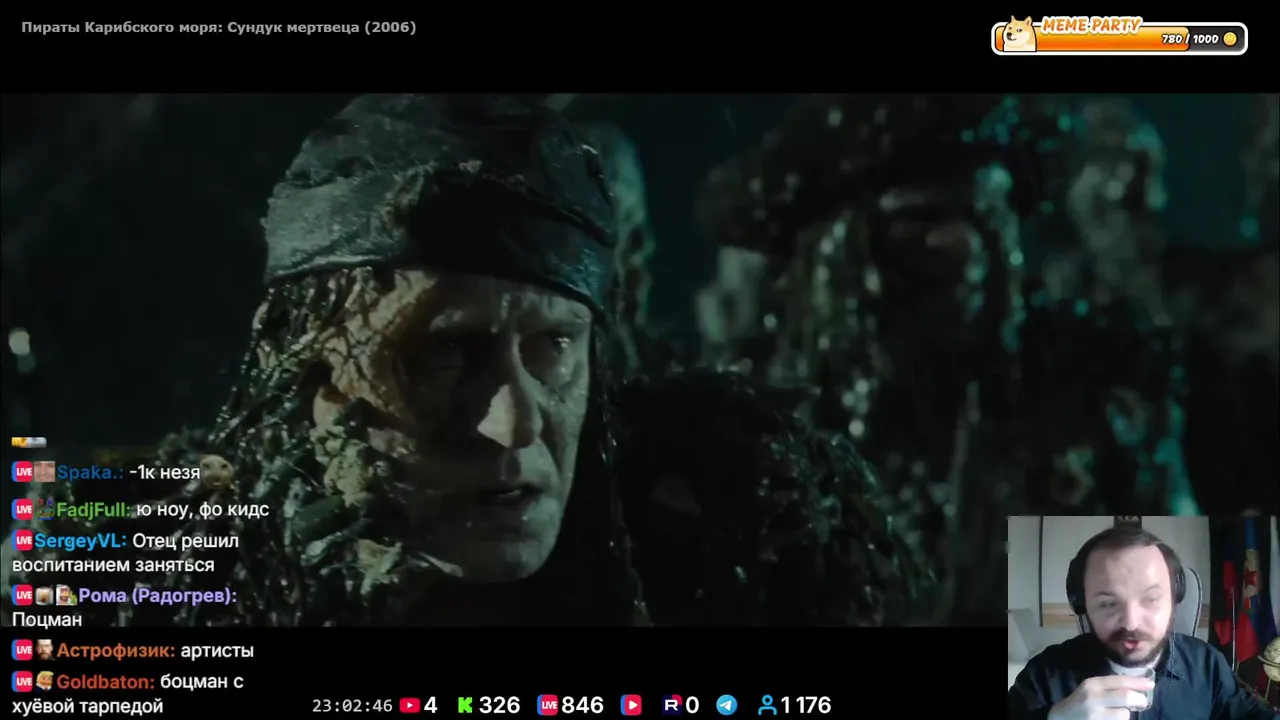Click the red play icon beside the R logo
Viewport: 1280px width, 720px height.
tap(631, 706)
